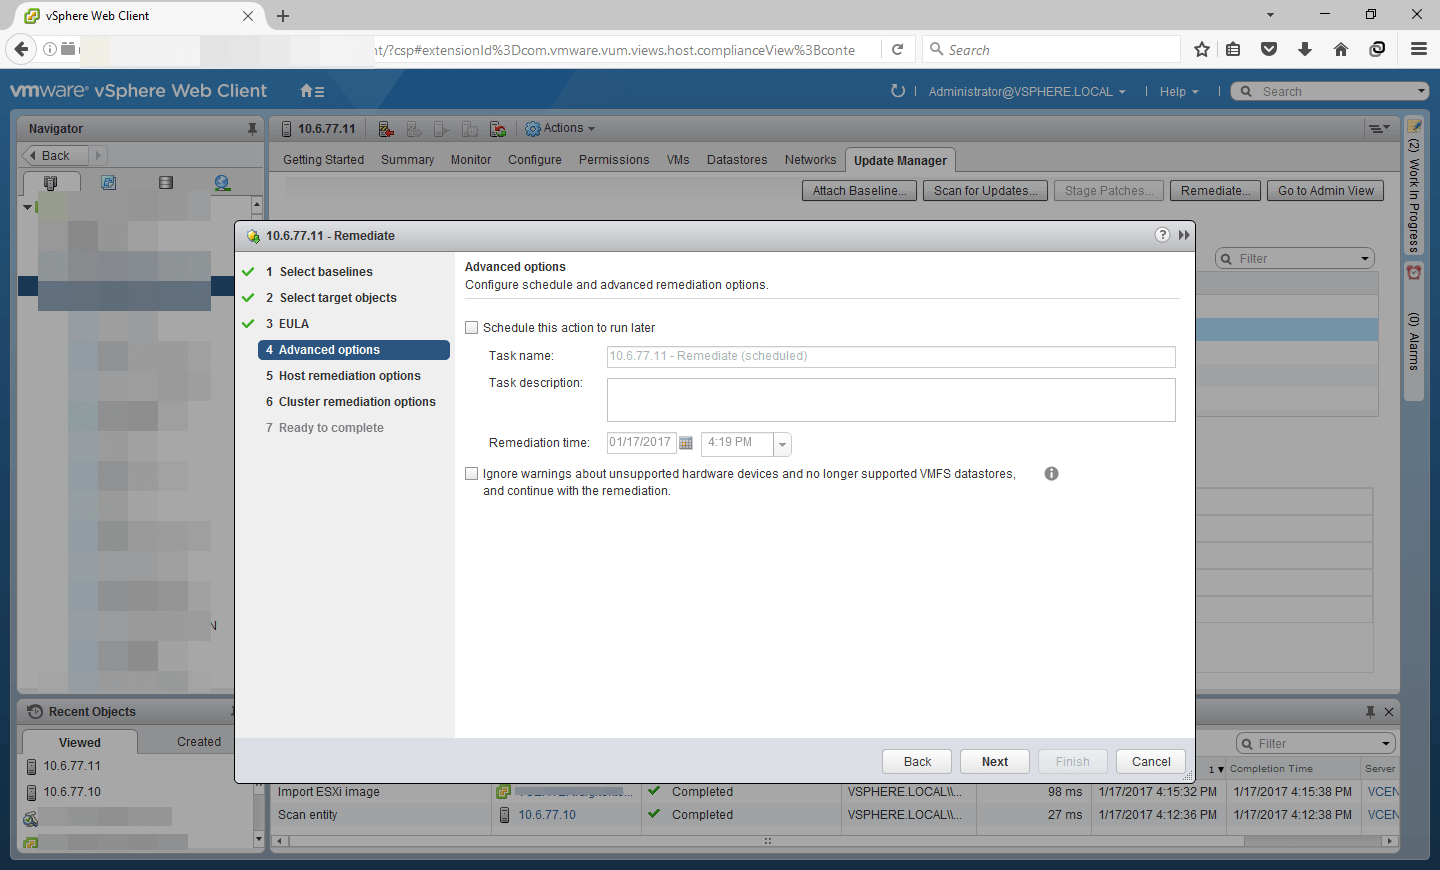
Task: Click the Next button
Action: coord(995,762)
